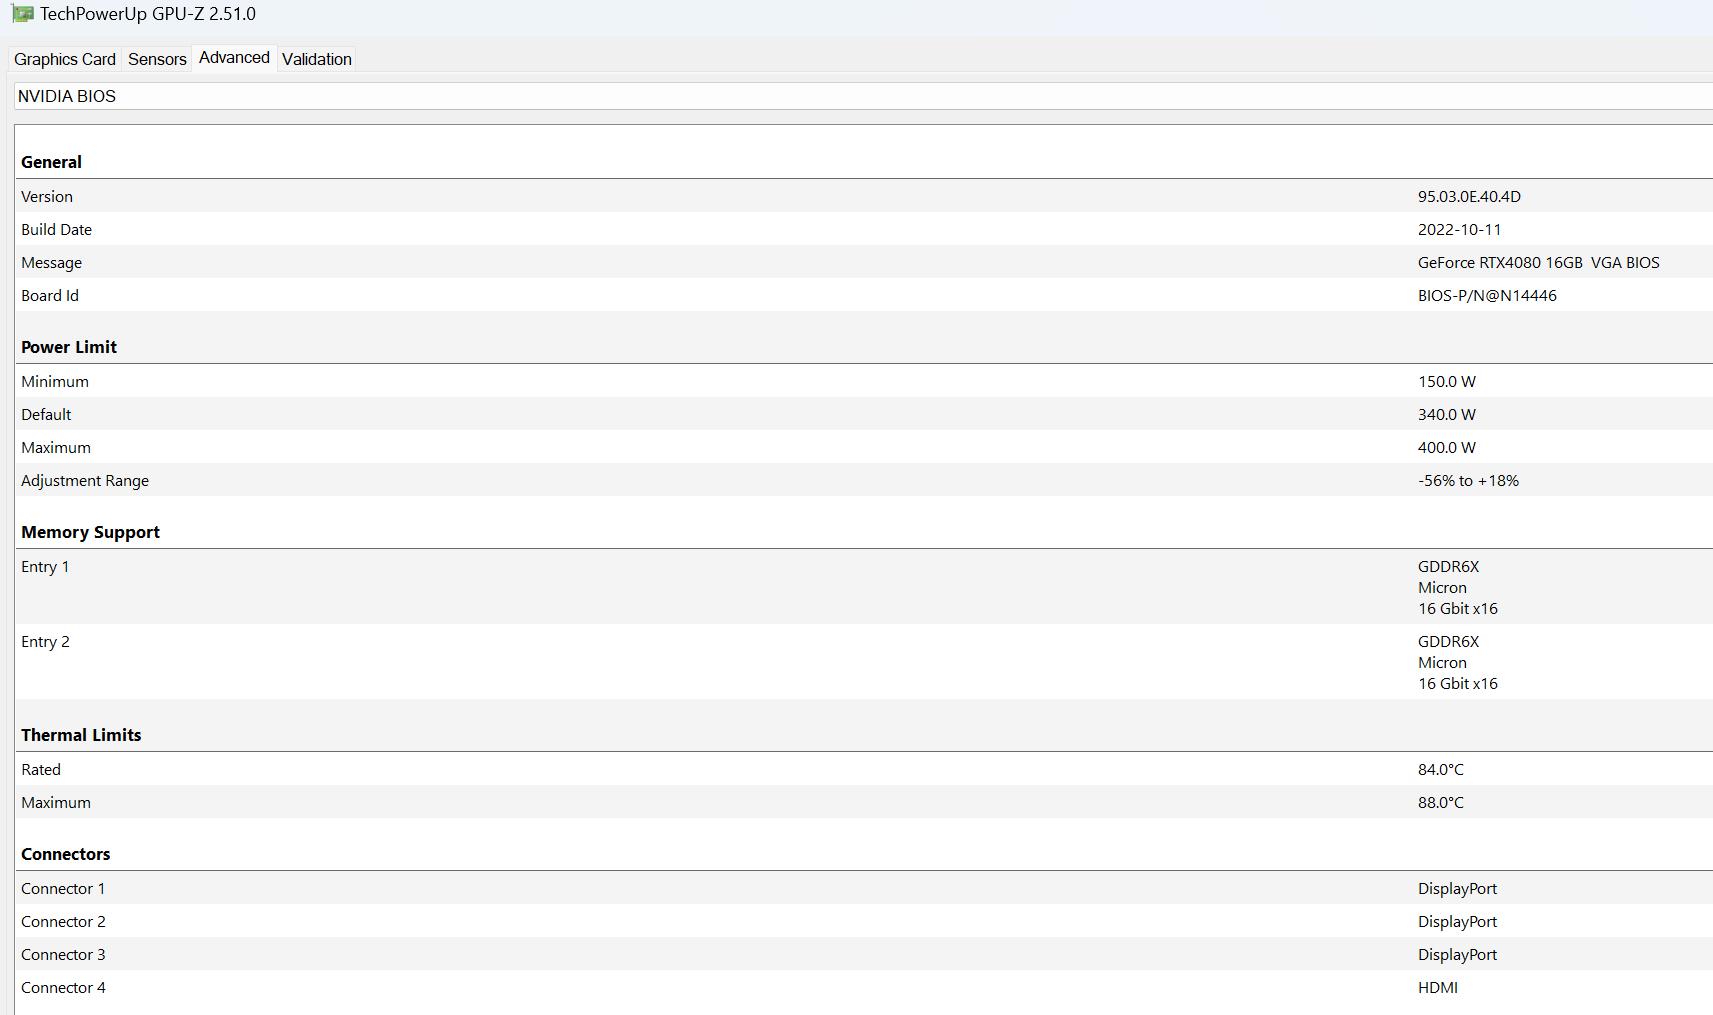Select the Memory Support Entry 1 label
The width and height of the screenshot is (1713, 1015).
coord(45,567)
